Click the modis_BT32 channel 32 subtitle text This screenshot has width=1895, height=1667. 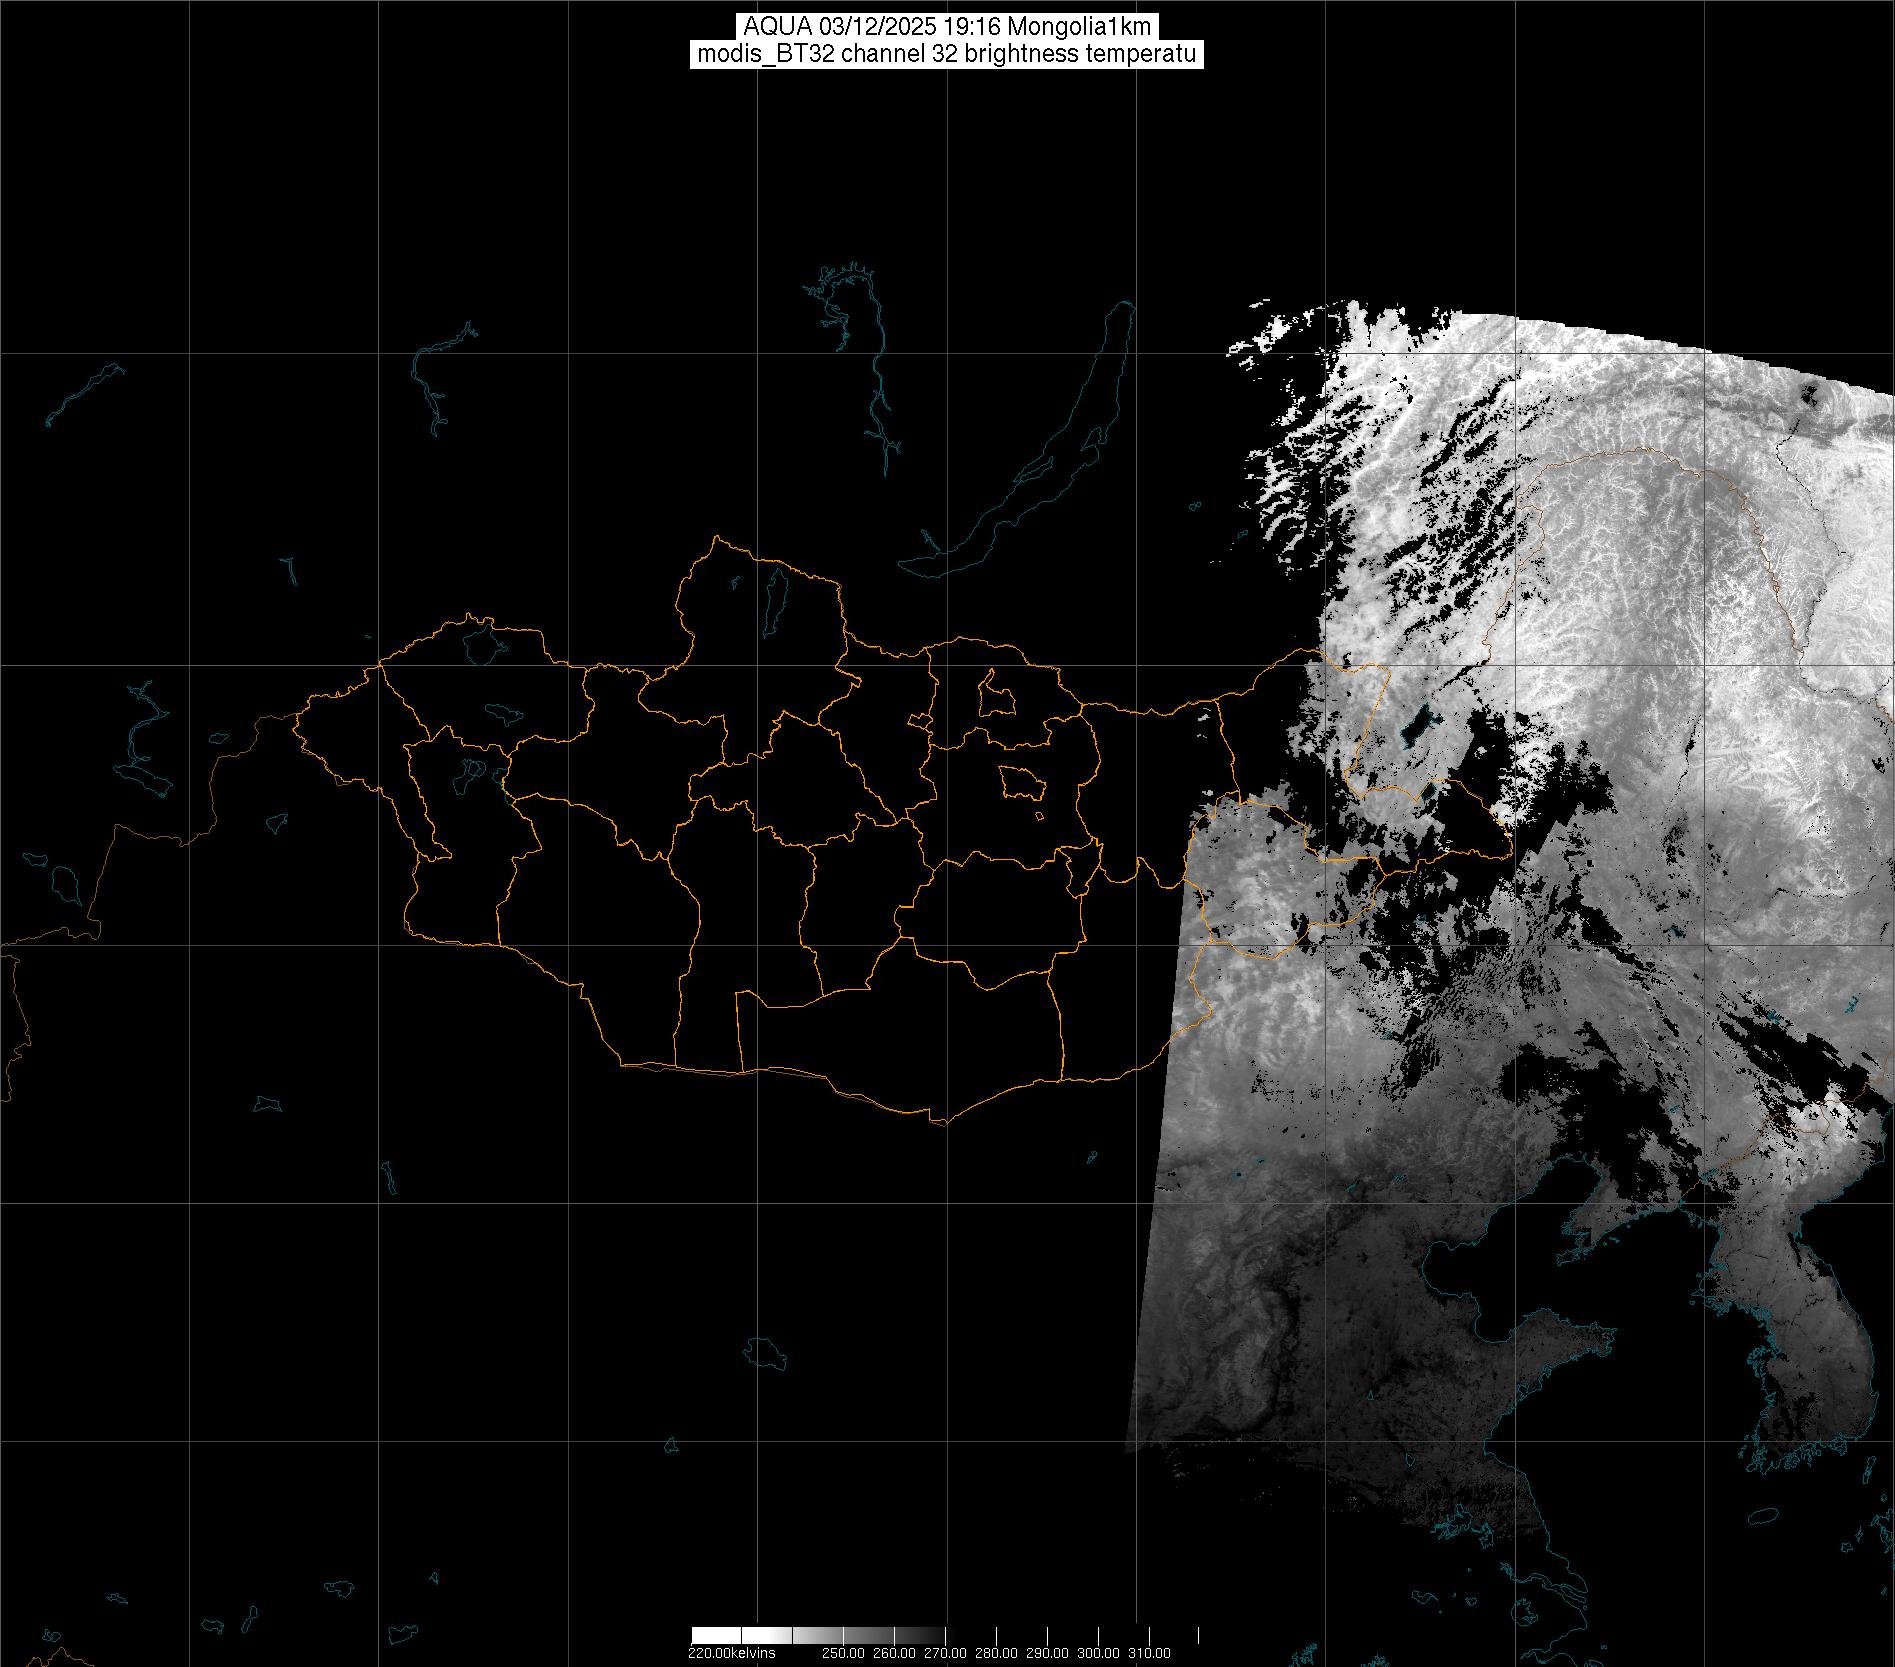pyautogui.click(x=946, y=54)
